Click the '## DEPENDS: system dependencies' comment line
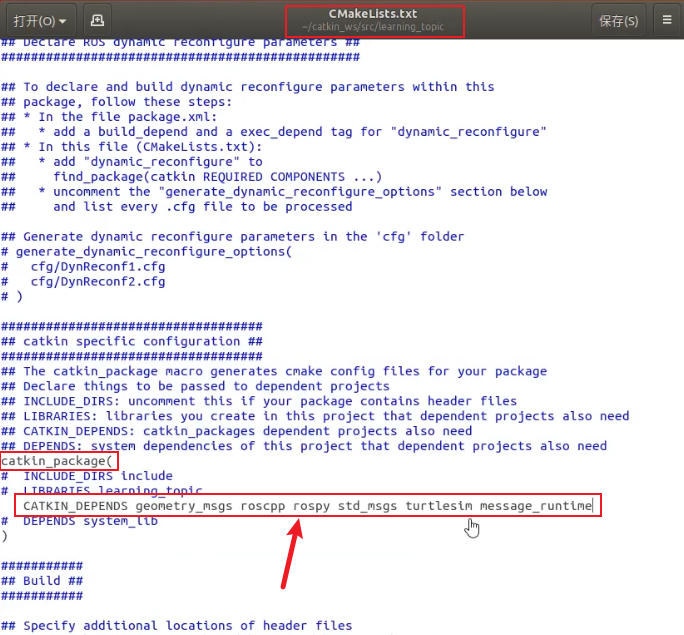This screenshot has height=635, width=684. coord(304,446)
